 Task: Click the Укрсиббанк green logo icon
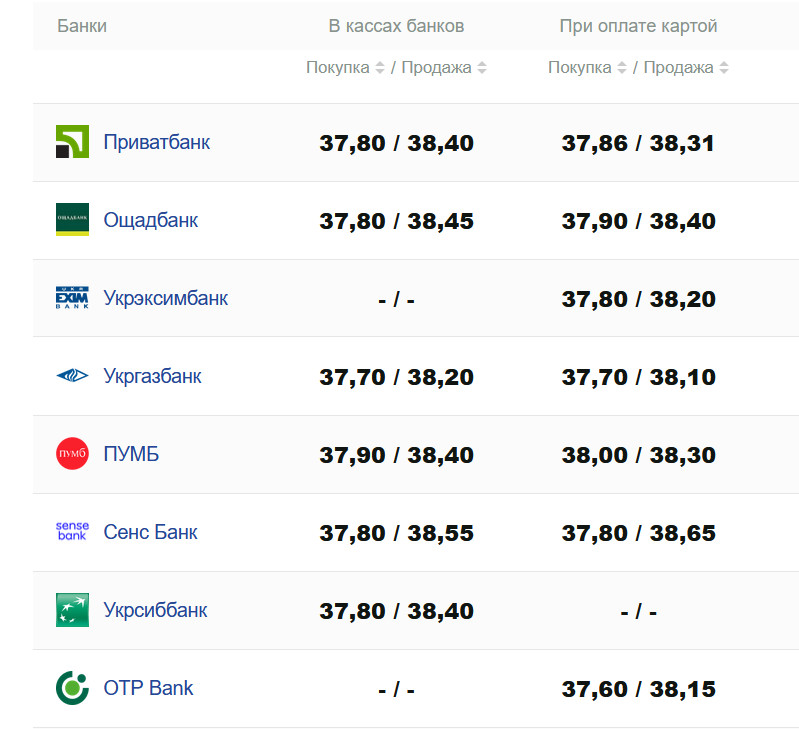click(72, 610)
